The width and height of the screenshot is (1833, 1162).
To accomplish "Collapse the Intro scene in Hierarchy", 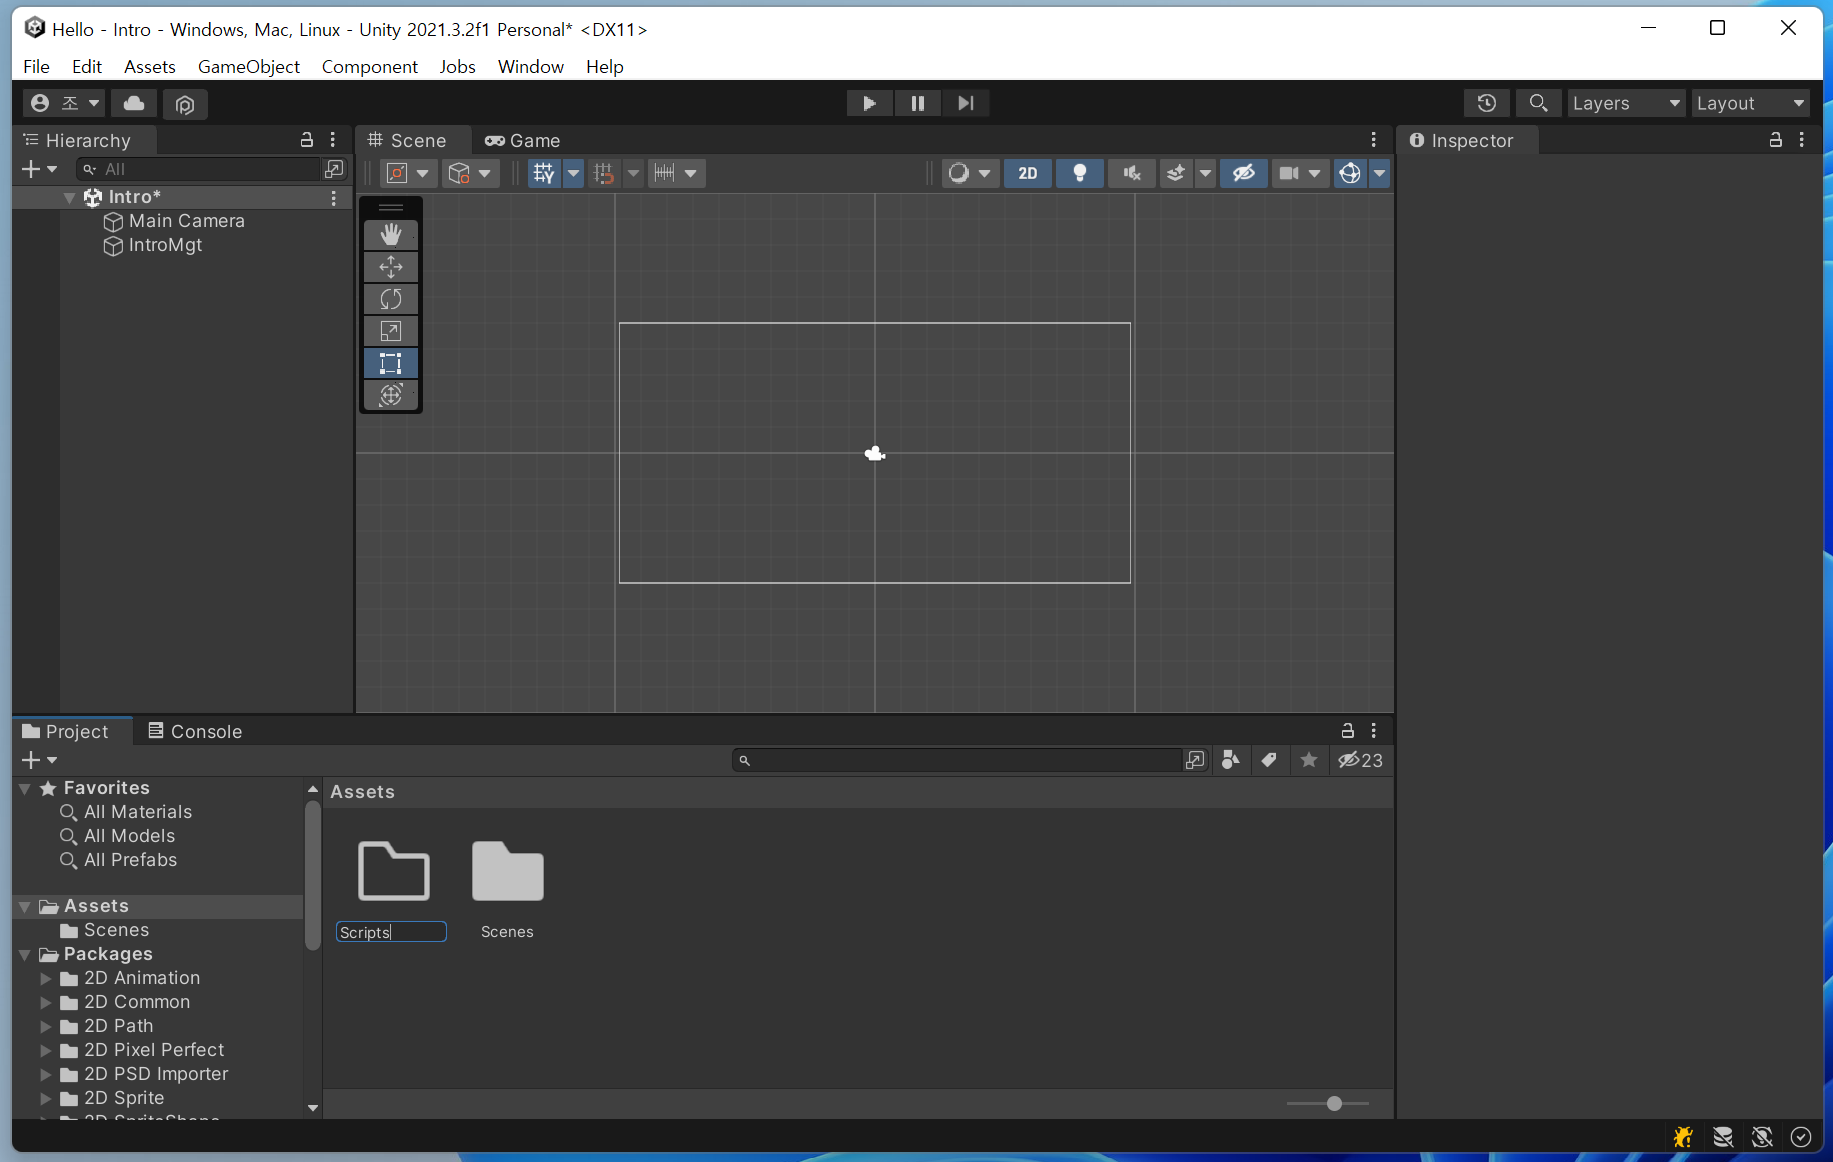I will click(x=70, y=197).
